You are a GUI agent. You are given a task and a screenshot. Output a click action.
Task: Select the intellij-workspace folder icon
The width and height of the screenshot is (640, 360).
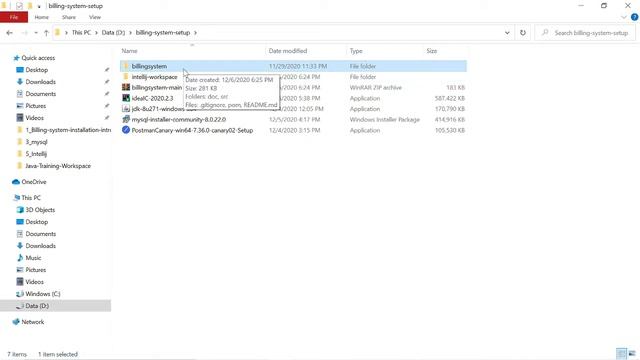coord(126,77)
